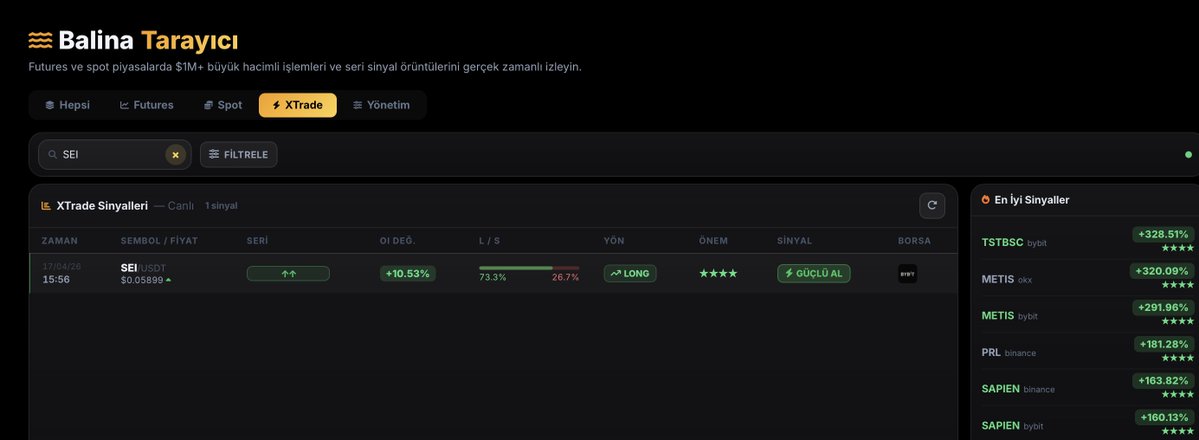
Task: Click the double up-arrow series badge
Action: click(x=288, y=273)
